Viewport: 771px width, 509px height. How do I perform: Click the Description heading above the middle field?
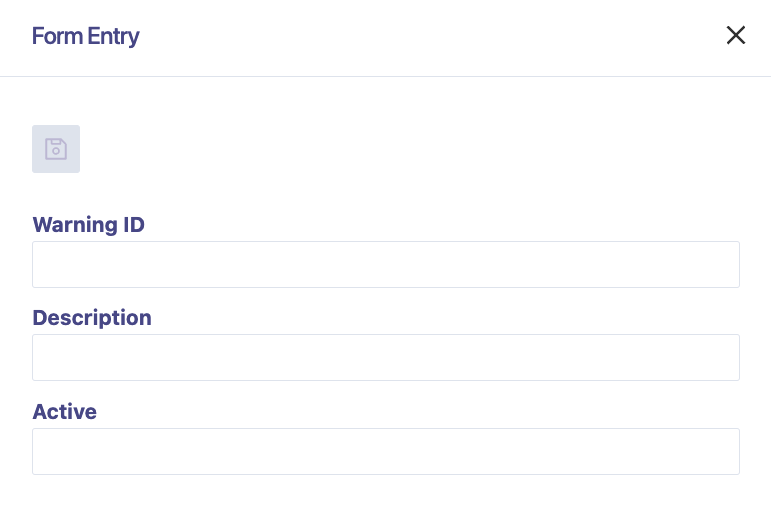(92, 318)
